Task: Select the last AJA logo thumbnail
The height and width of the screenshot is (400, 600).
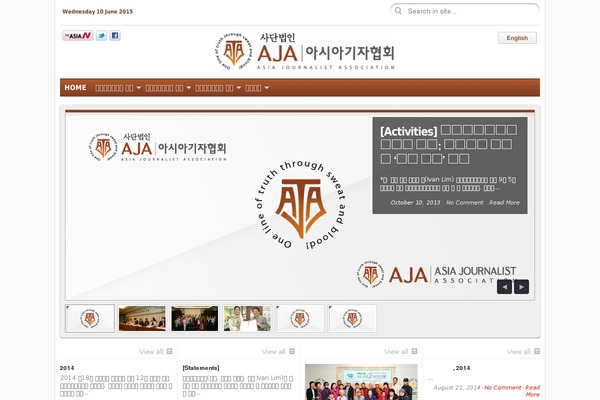Action: tap(352, 318)
